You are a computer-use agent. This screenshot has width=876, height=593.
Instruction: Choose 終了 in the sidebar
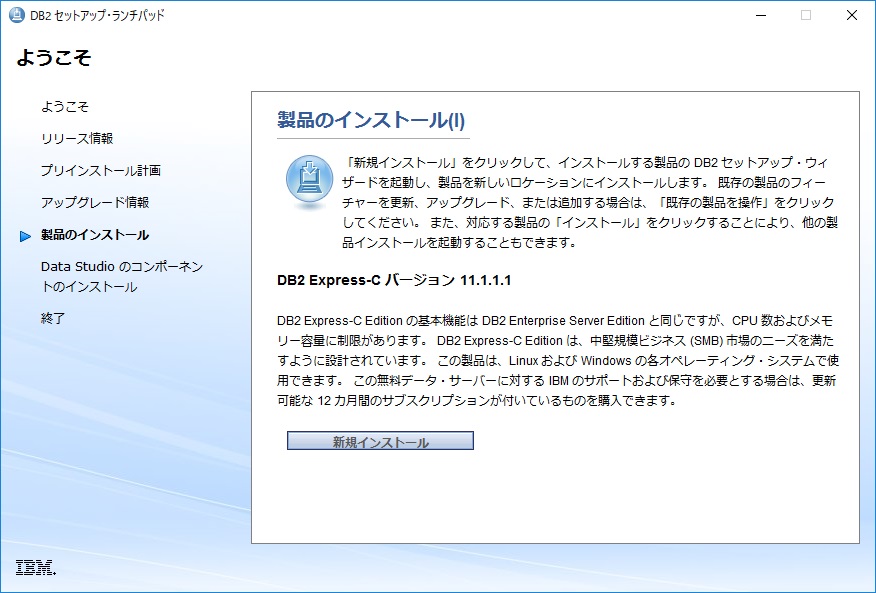pos(53,319)
